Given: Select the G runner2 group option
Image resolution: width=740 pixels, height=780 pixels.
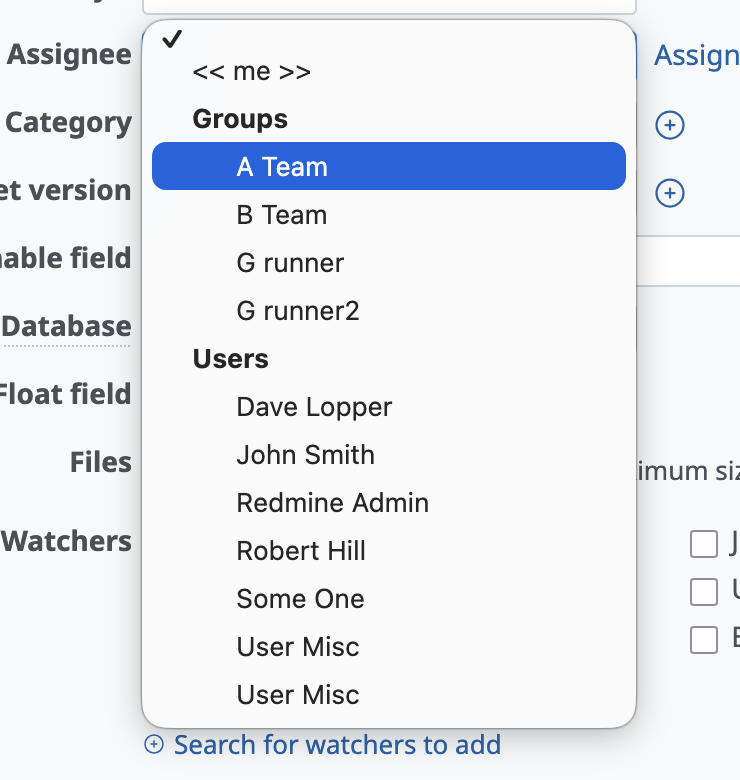Looking at the screenshot, I should (298, 311).
